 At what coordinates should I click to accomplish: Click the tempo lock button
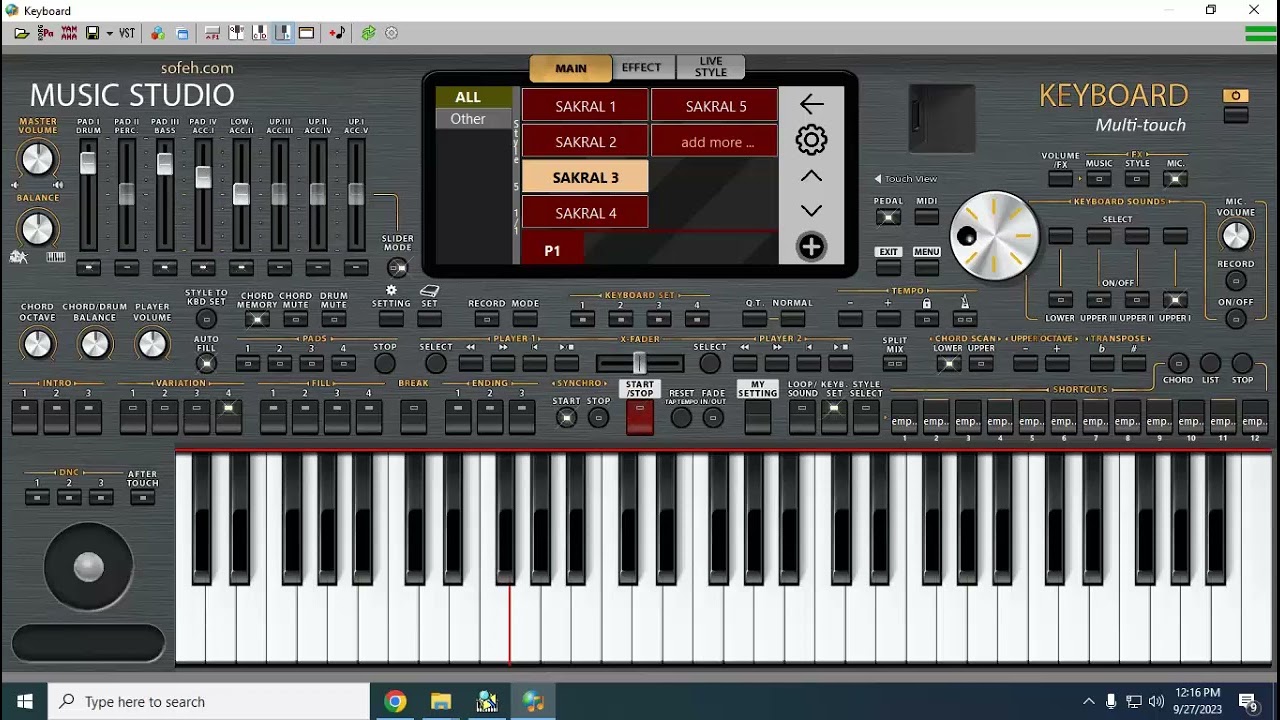coord(926,320)
